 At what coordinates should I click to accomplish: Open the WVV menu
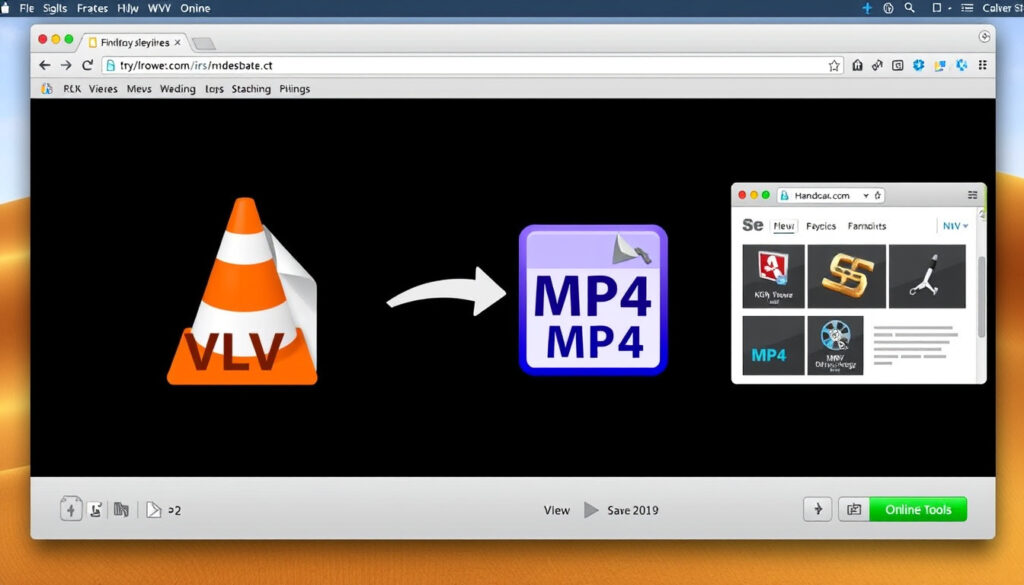coord(159,8)
